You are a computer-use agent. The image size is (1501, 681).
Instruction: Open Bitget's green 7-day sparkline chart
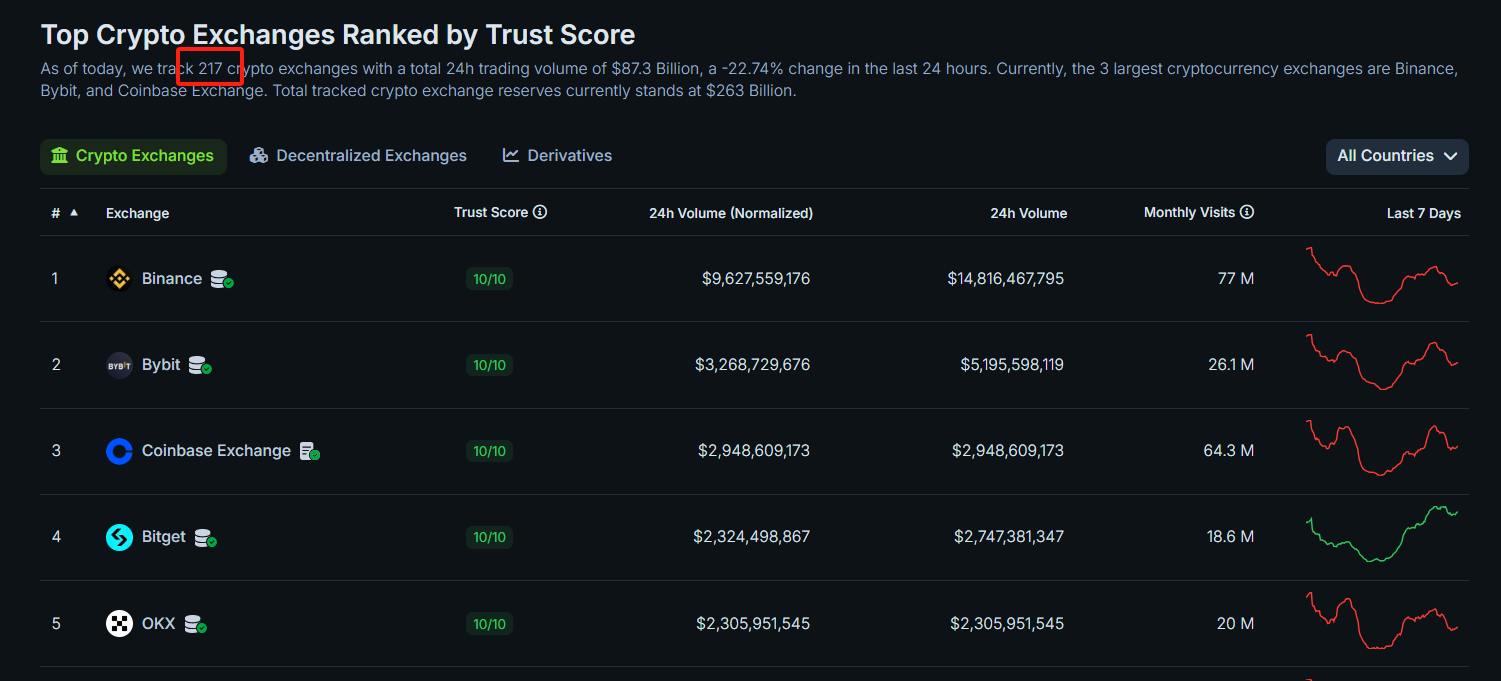tap(1383, 534)
